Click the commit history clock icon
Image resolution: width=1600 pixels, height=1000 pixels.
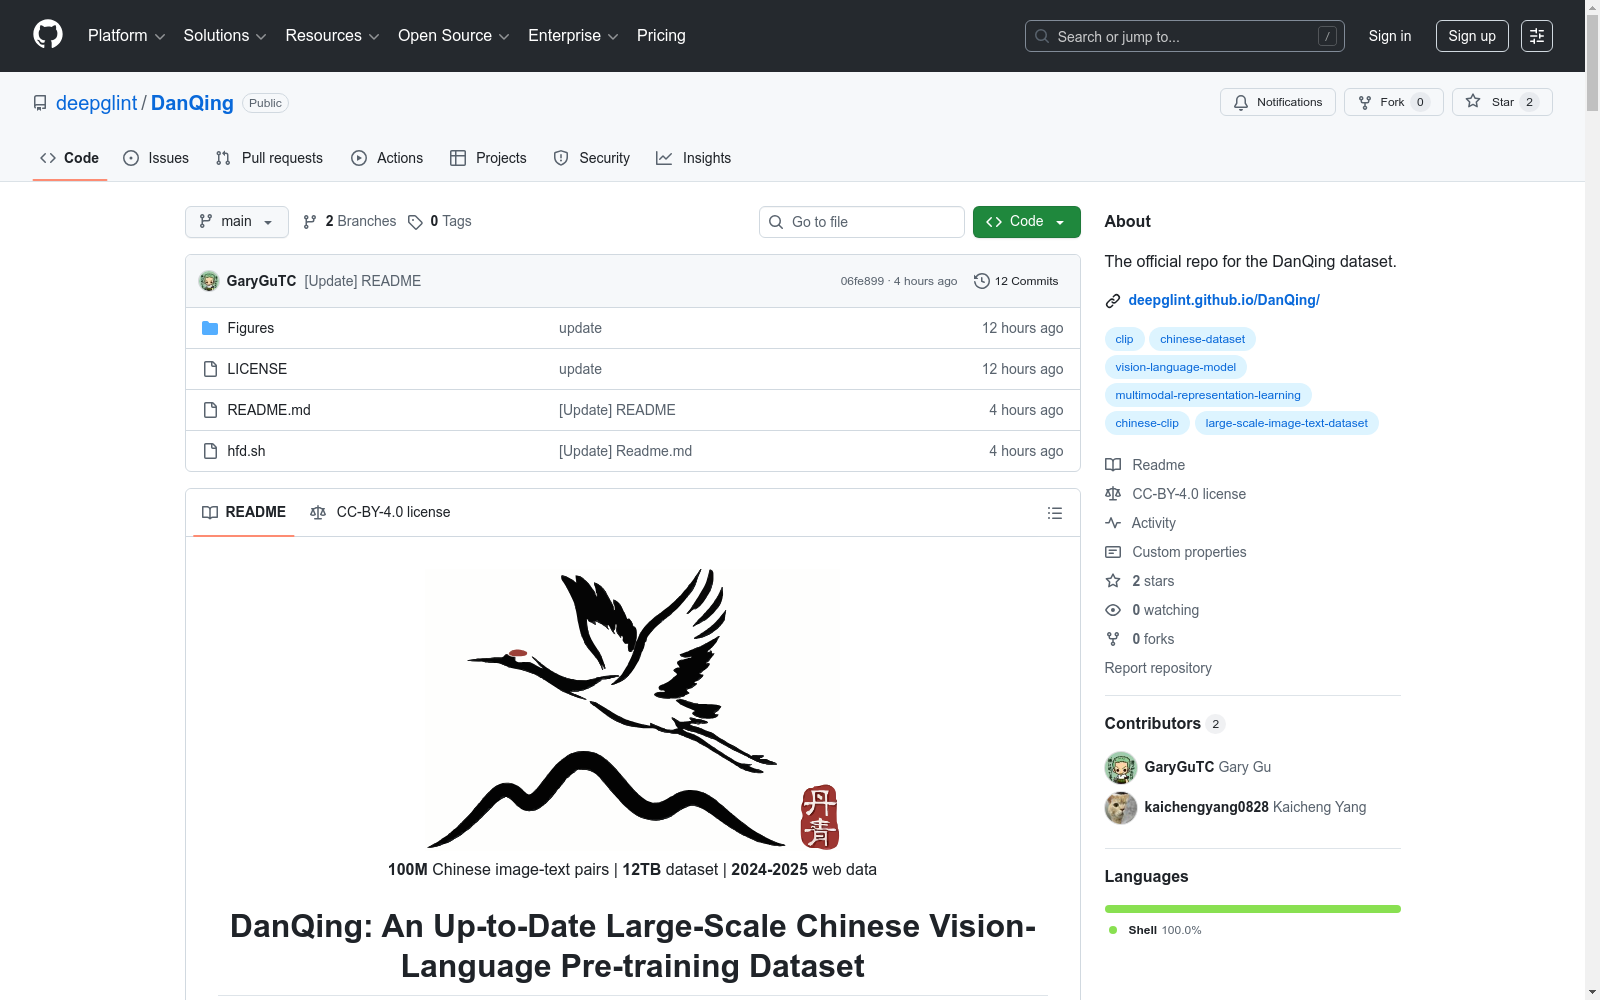[x=982, y=281]
